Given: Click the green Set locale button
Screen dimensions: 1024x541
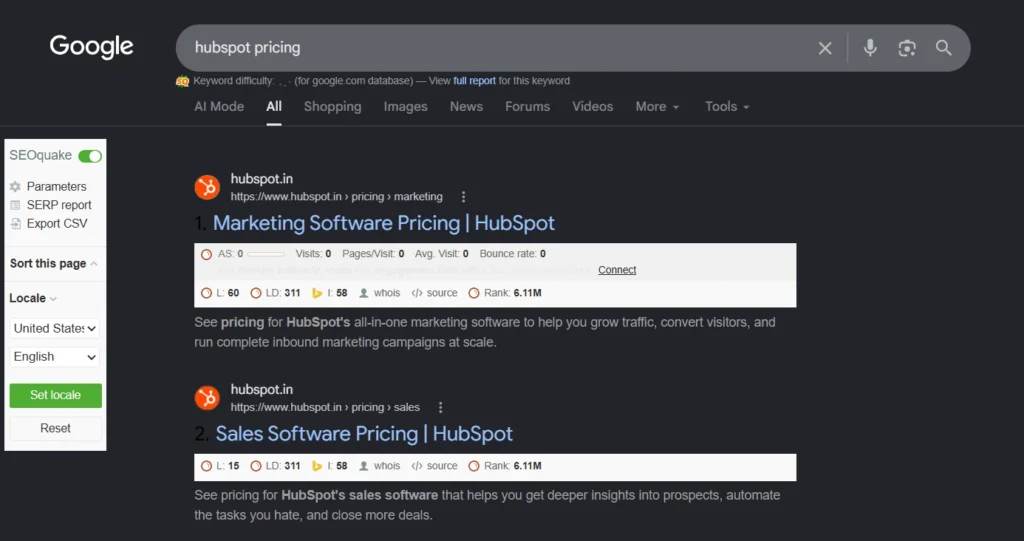Looking at the screenshot, I should click(x=56, y=395).
